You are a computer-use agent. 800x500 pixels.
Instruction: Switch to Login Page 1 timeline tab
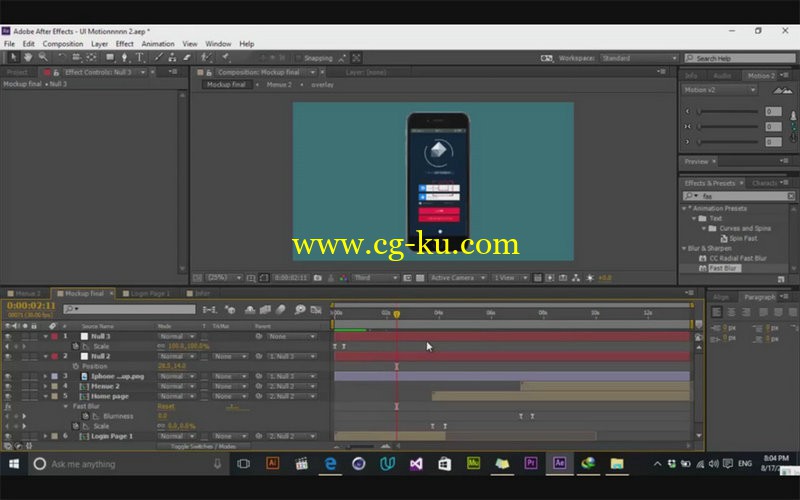click(x=149, y=293)
